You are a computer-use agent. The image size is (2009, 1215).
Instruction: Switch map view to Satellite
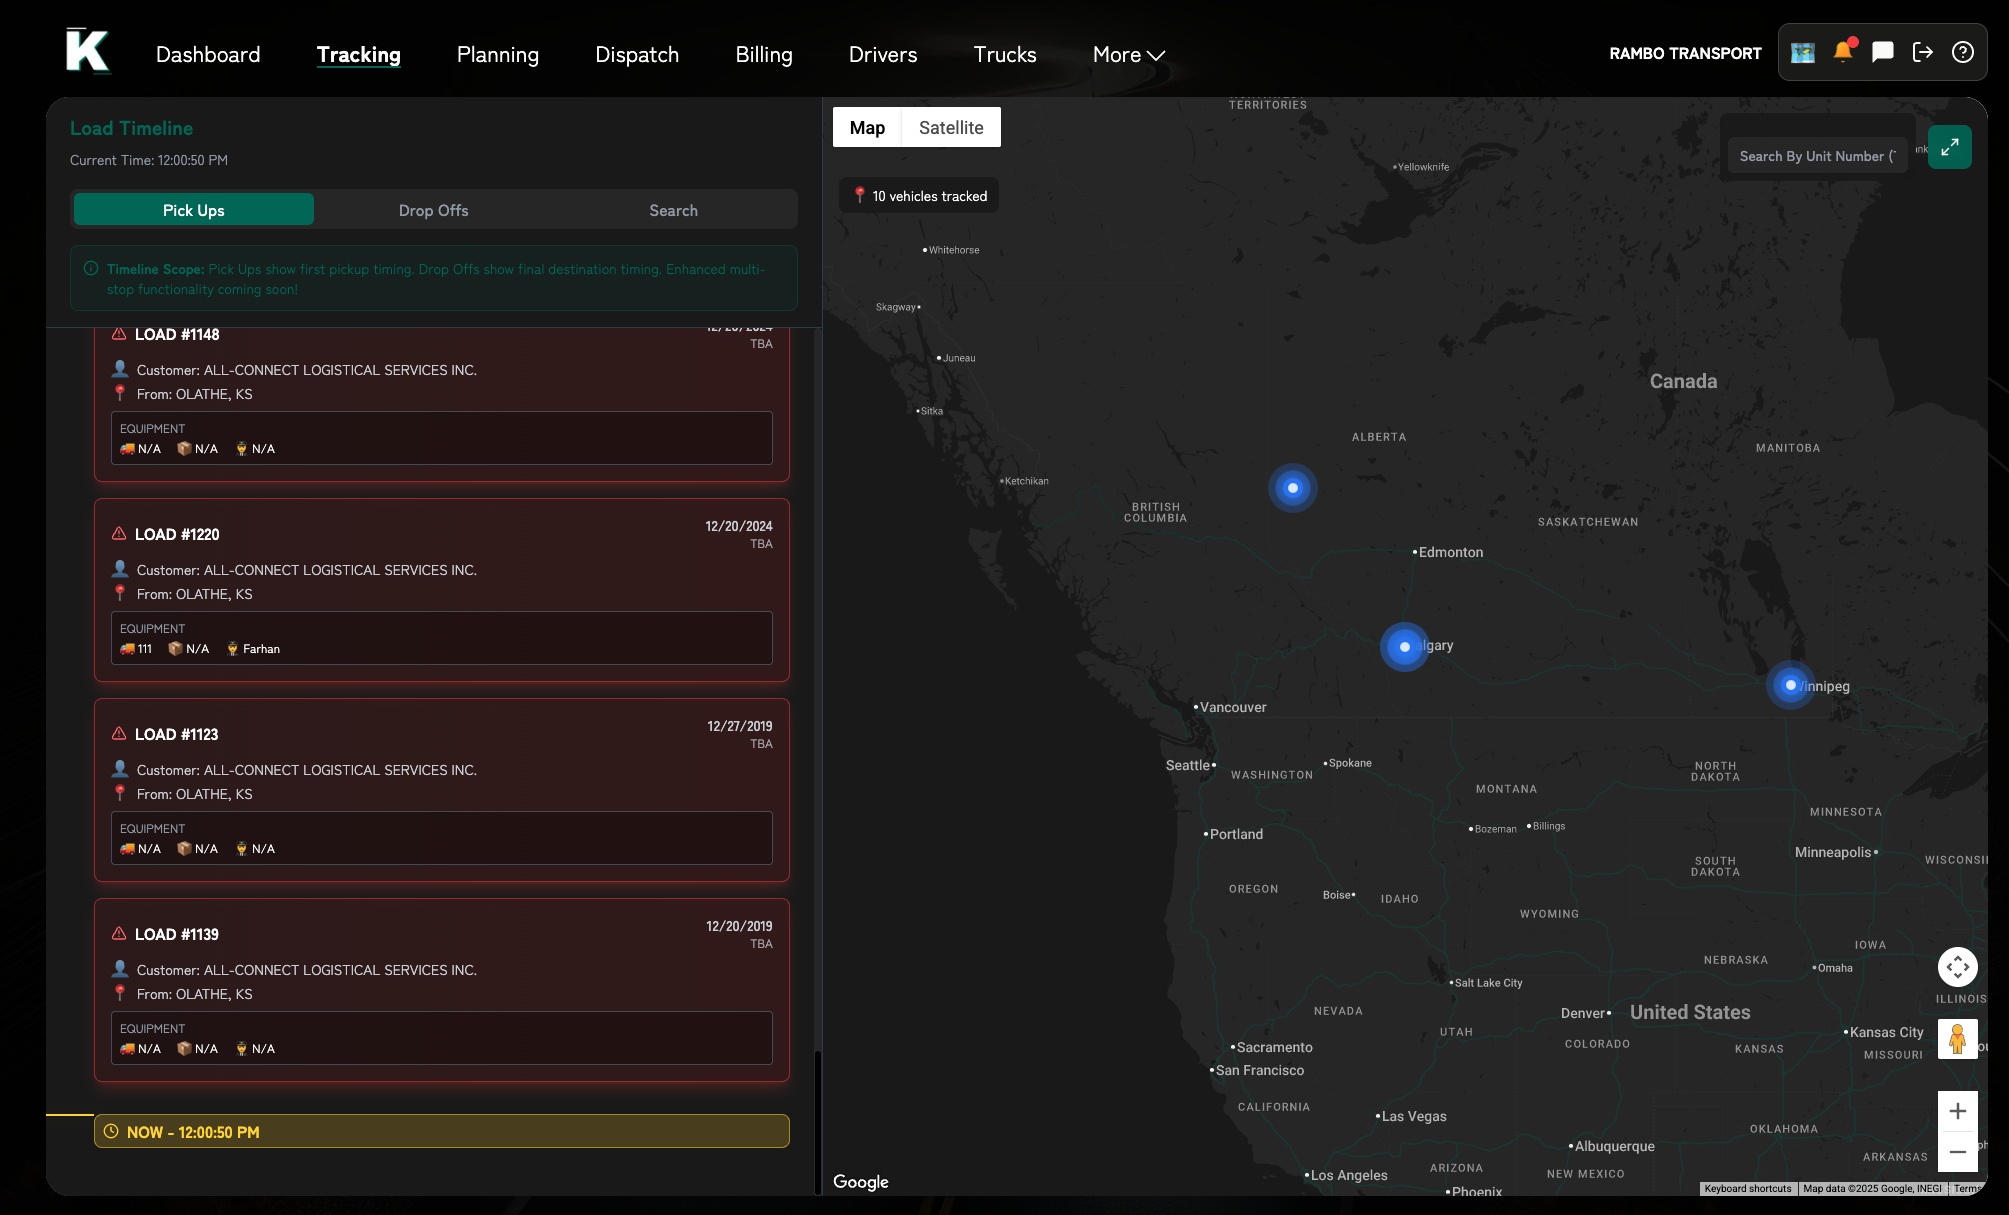pos(950,128)
